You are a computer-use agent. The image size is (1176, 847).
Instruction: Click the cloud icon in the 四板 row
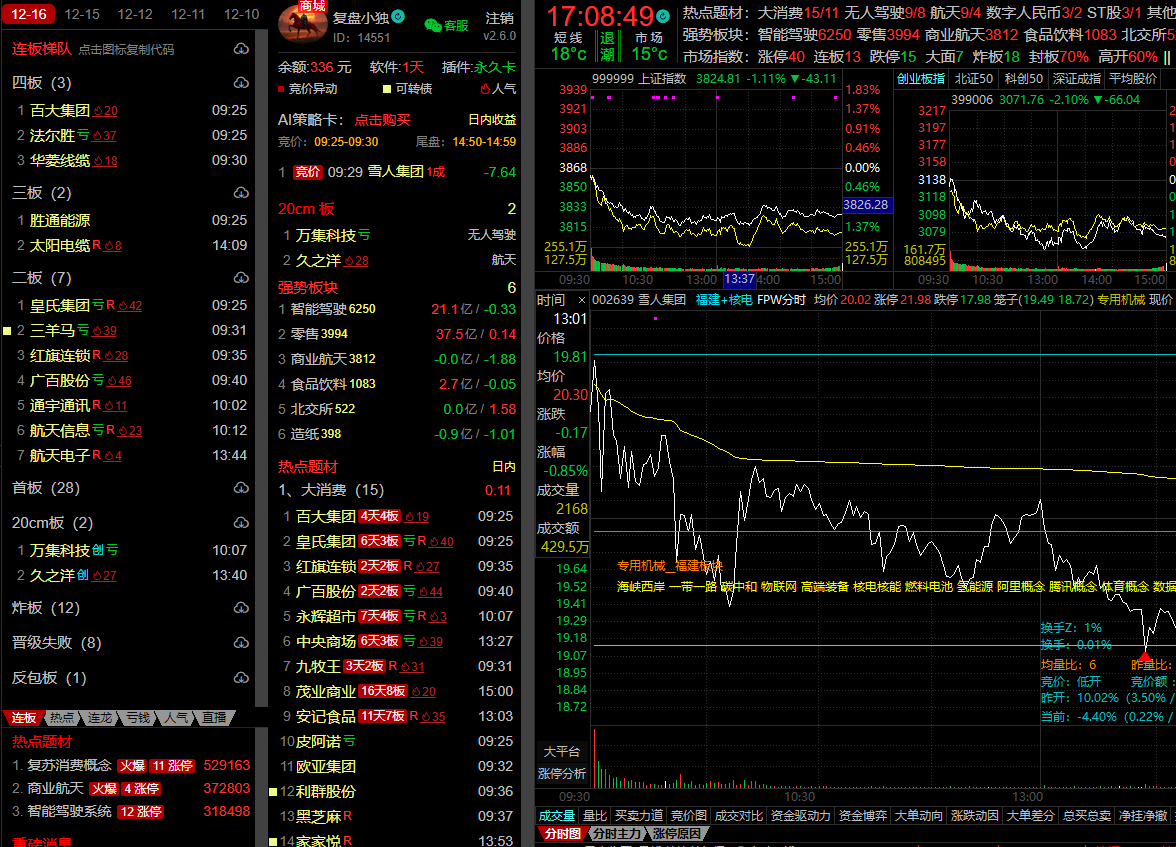coord(241,82)
